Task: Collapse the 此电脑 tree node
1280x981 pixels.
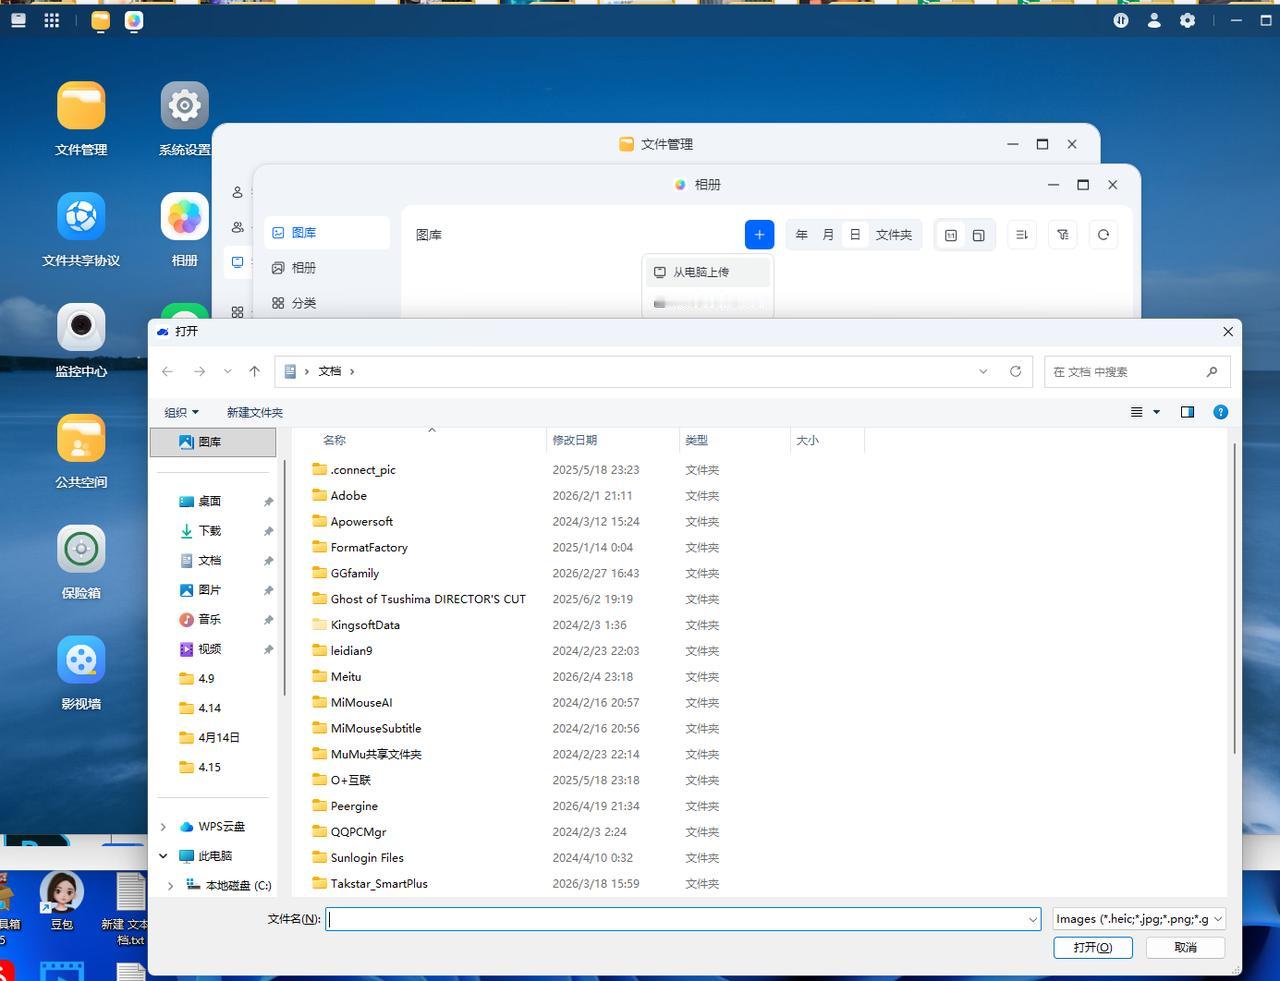Action: [163, 856]
